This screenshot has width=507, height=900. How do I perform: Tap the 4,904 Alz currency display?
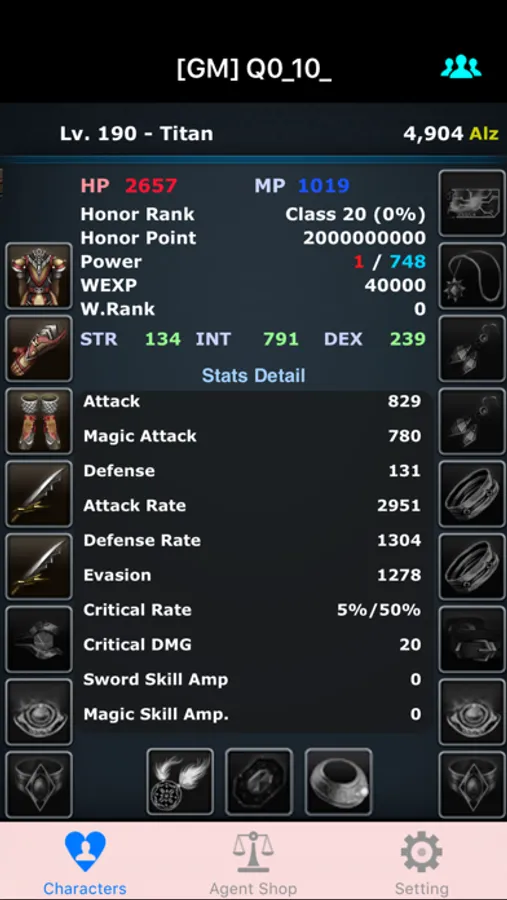pyautogui.click(x=451, y=134)
